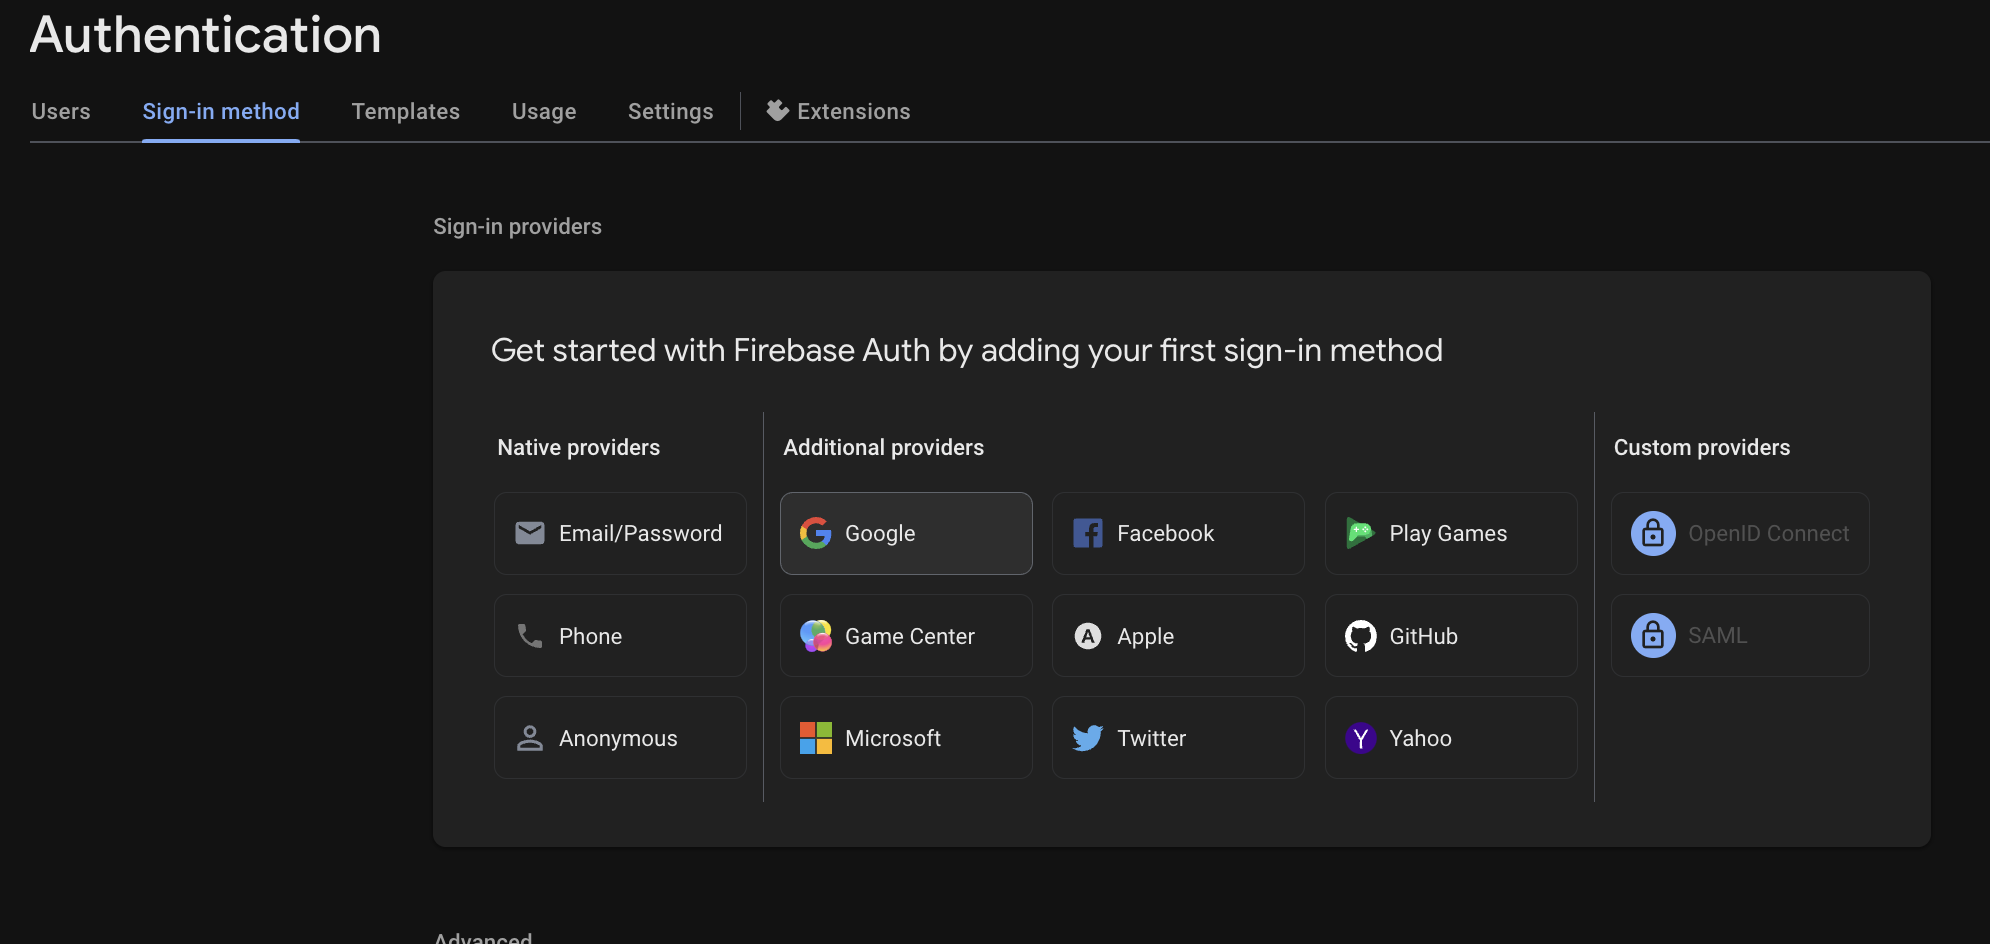Add the Phone provider label
The width and height of the screenshot is (1990, 944).
(591, 636)
